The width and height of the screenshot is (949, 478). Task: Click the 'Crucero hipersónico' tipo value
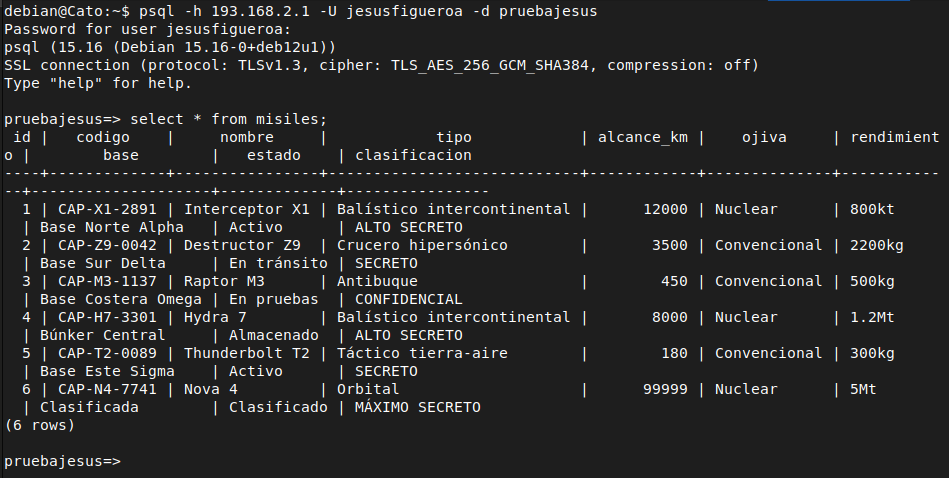coord(422,246)
